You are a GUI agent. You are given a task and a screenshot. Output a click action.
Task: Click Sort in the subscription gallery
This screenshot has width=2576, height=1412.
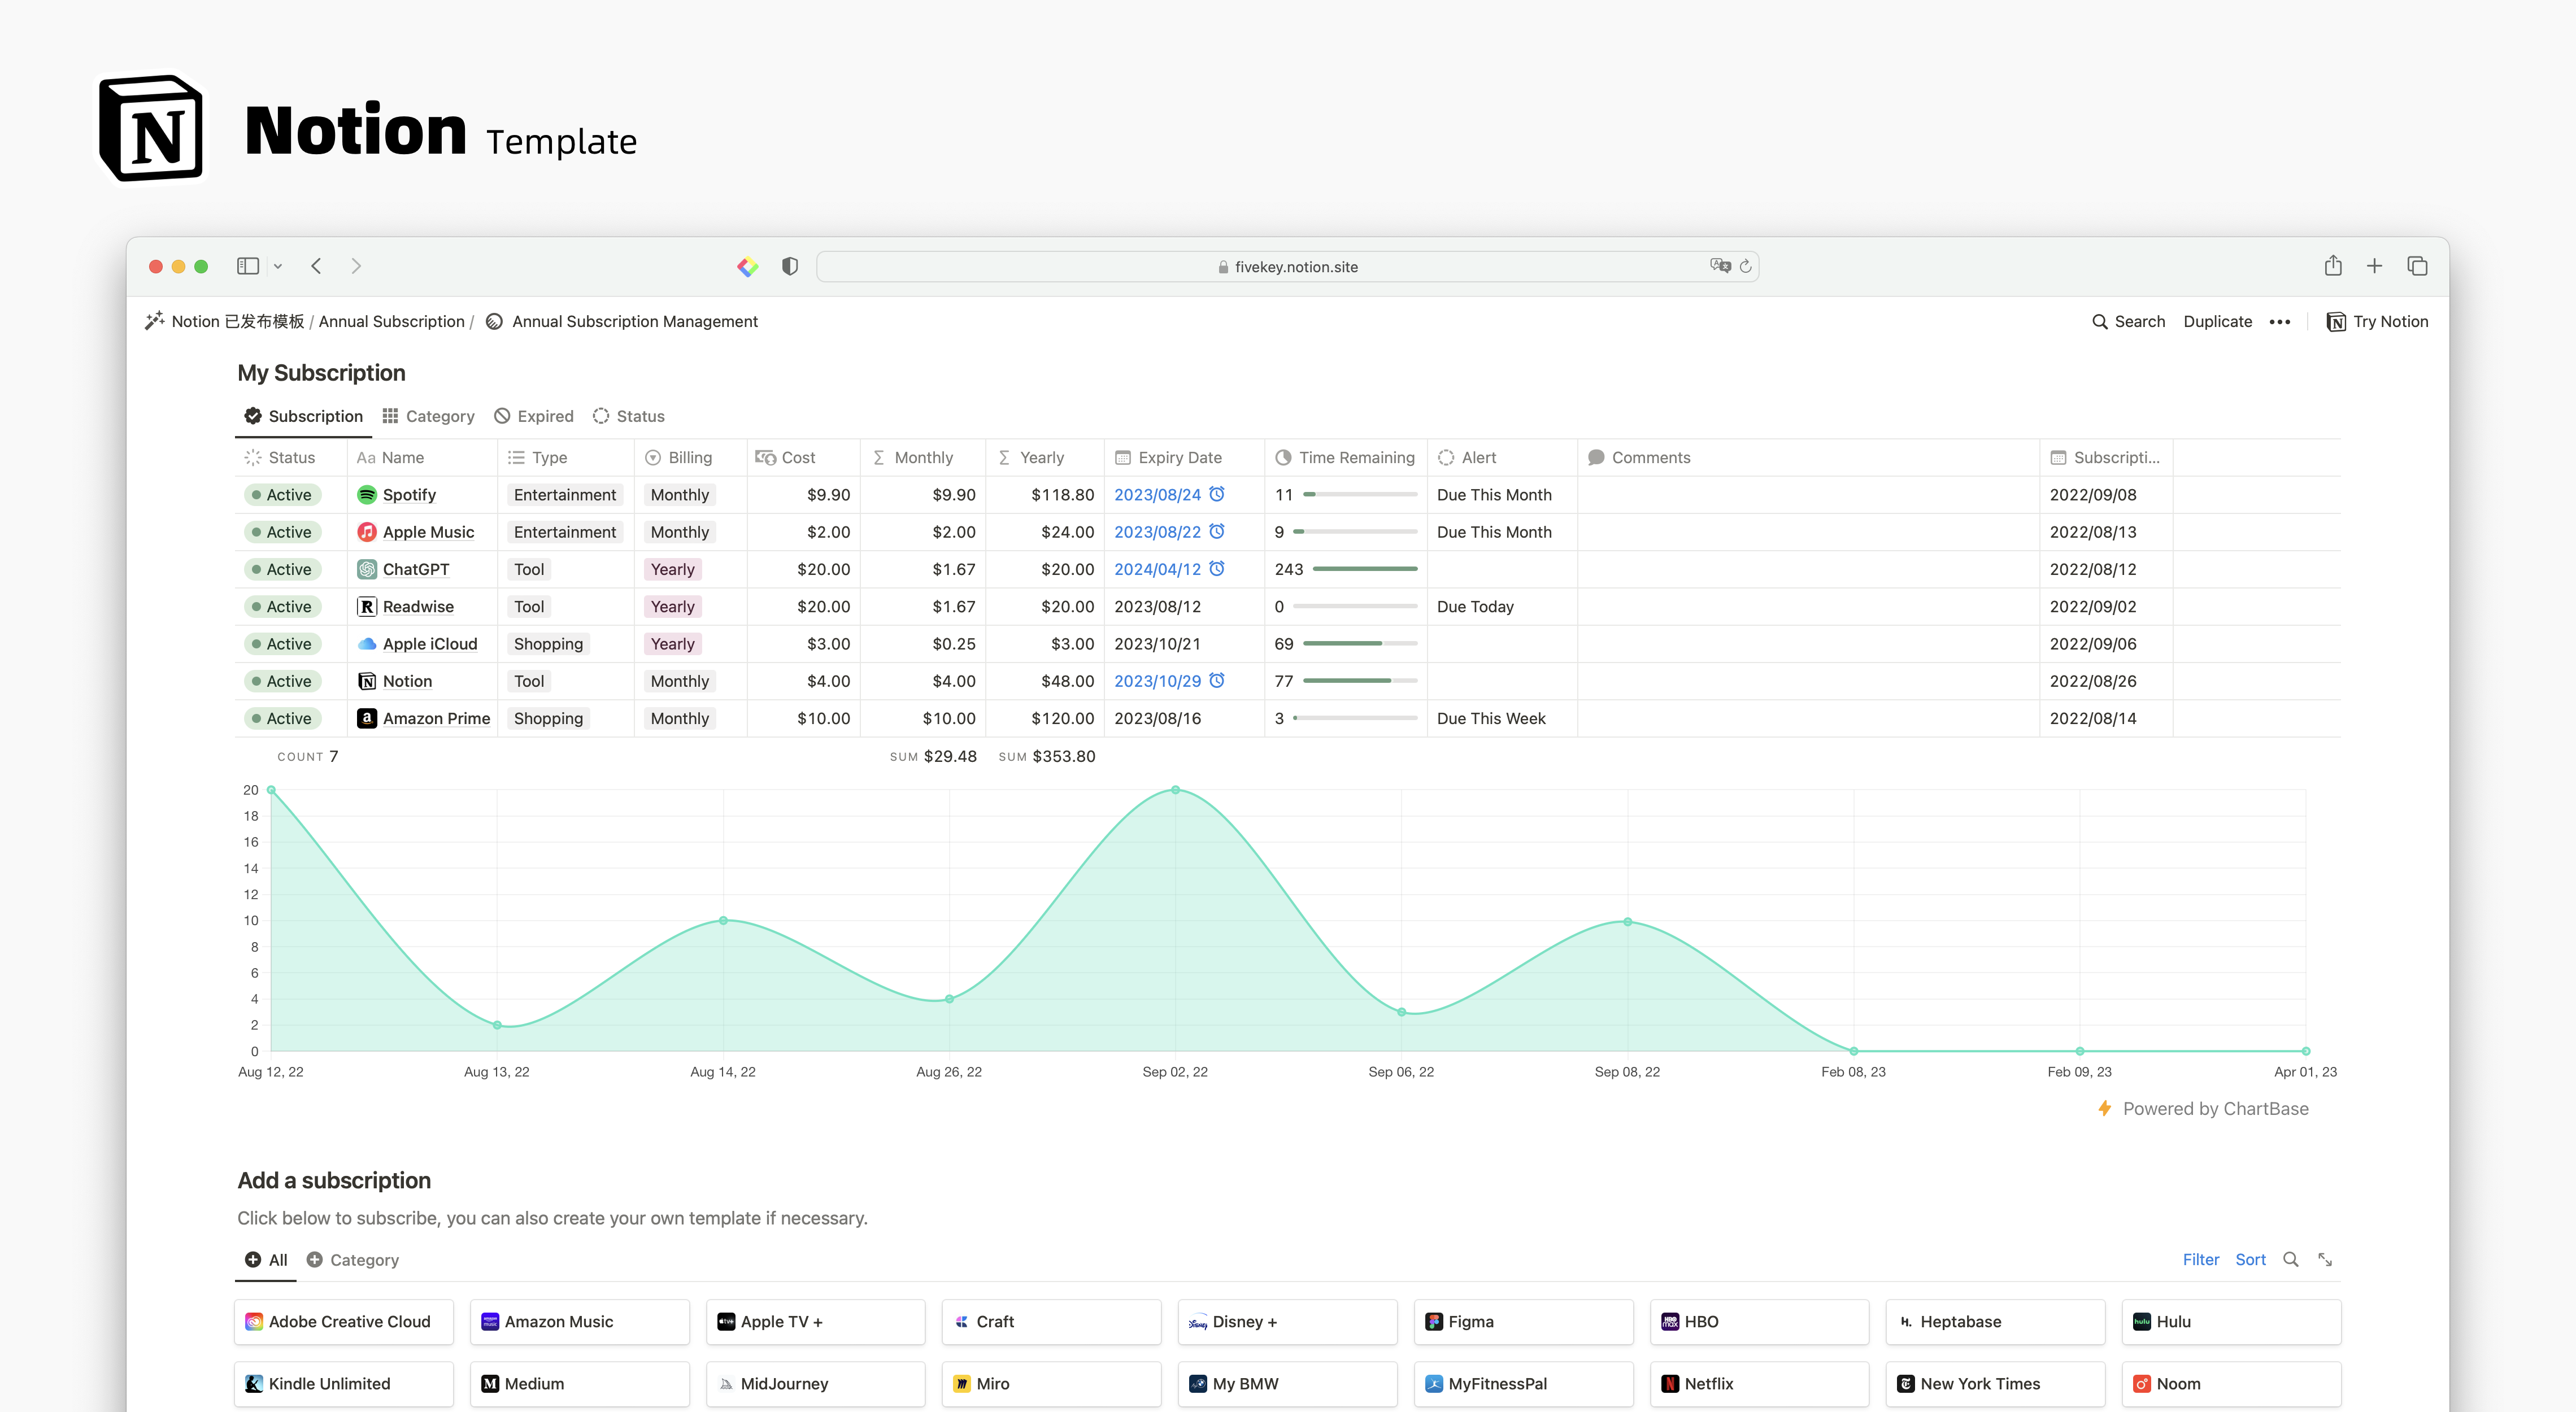(2250, 1260)
